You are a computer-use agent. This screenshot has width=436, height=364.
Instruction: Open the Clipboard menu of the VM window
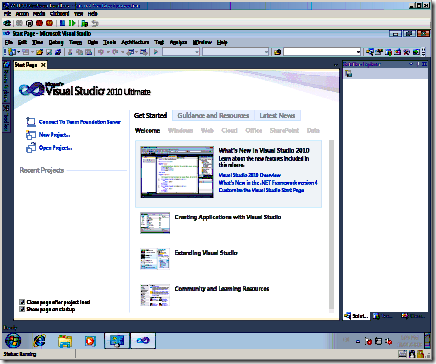(x=60, y=14)
